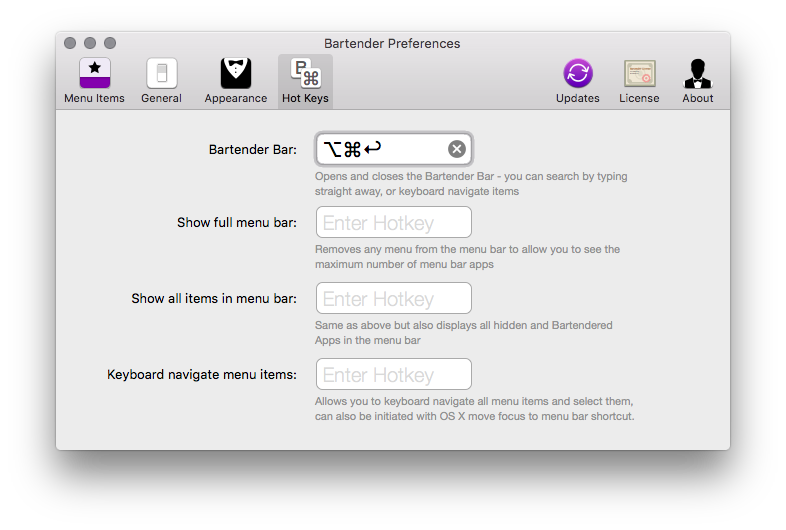Open the Appearance tuxedo pane
The width and height of the screenshot is (786, 530).
coord(236,81)
